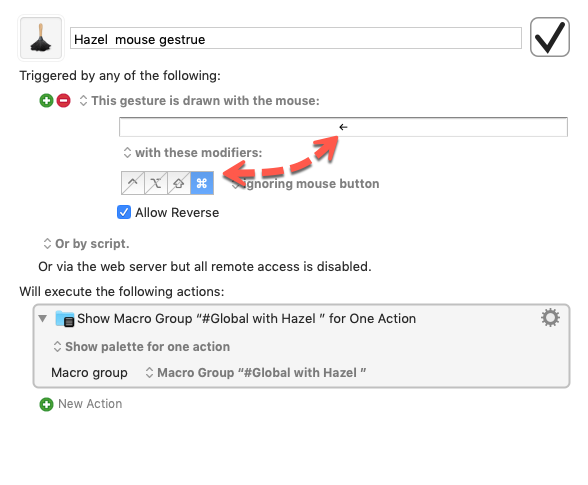The height and width of the screenshot is (485, 588).
Task: Open 'with these modifiers' popup
Action: pos(193,153)
